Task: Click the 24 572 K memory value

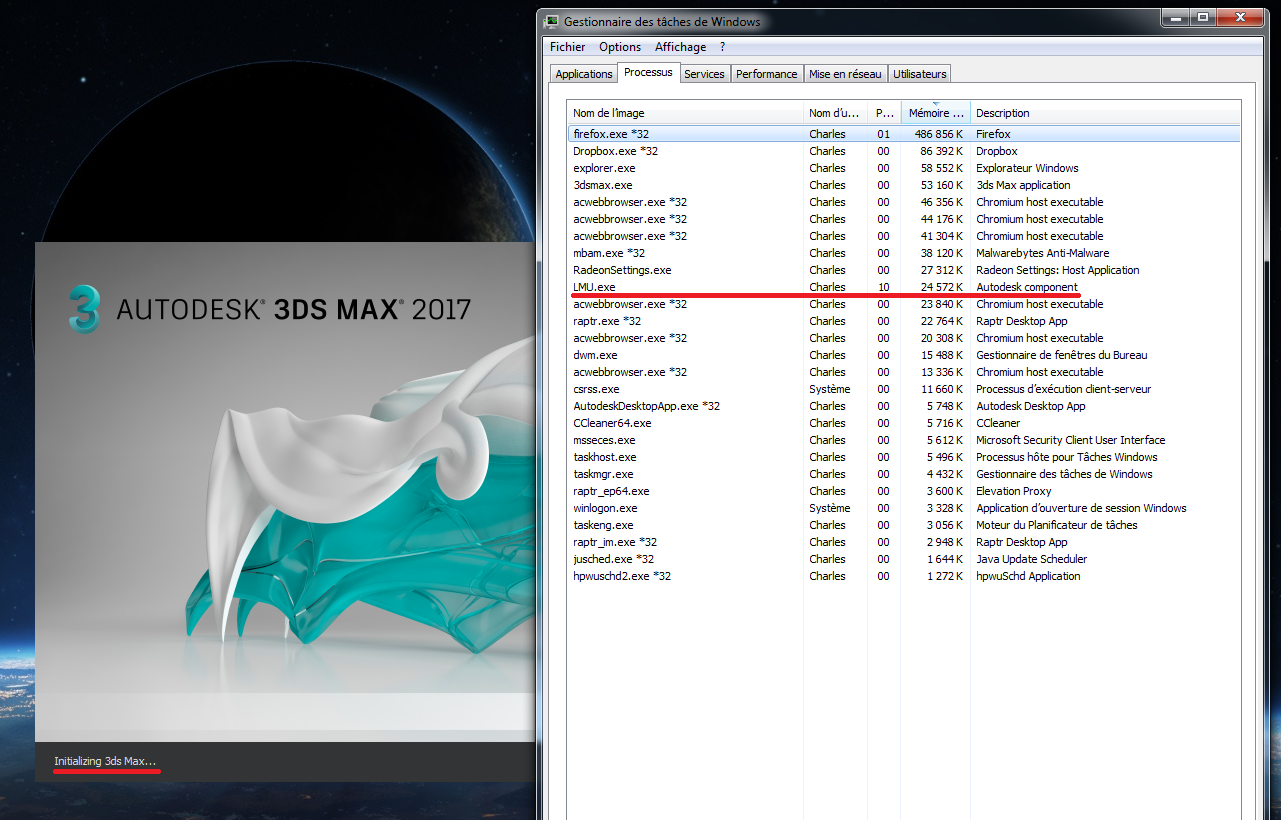Action: tap(942, 287)
